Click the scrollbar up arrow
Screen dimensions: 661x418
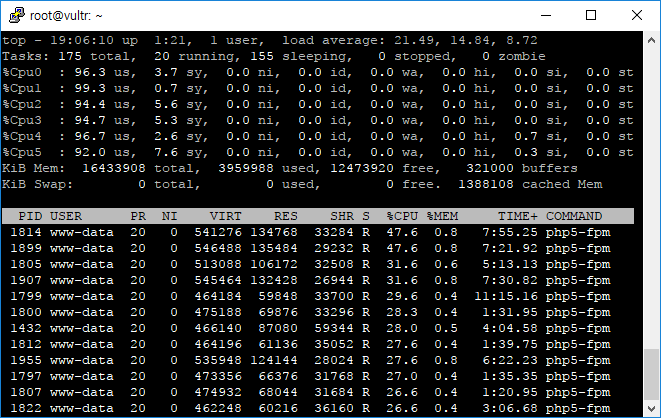click(651, 39)
